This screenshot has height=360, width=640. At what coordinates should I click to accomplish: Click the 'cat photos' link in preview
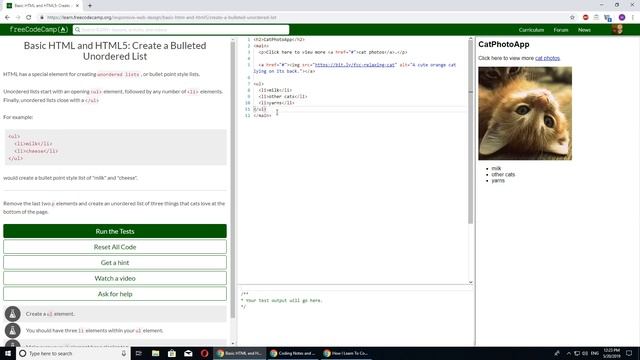coord(547,58)
